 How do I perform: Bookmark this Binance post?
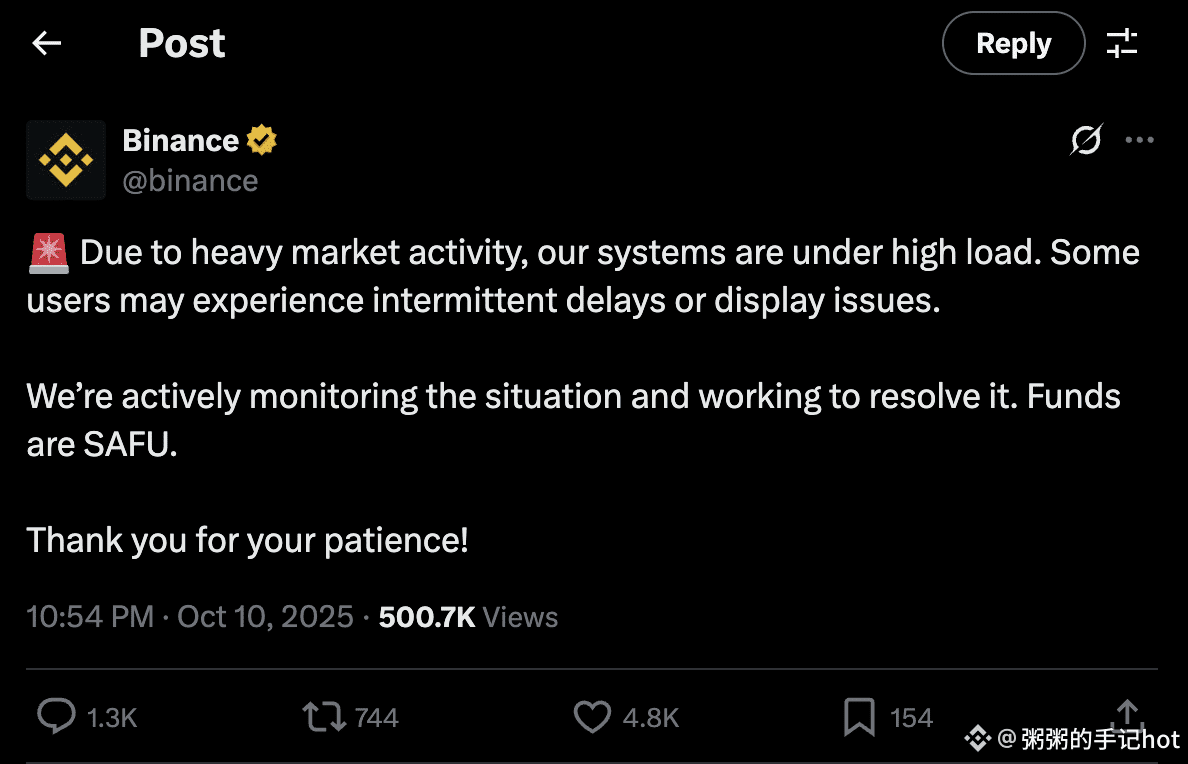pos(859,716)
